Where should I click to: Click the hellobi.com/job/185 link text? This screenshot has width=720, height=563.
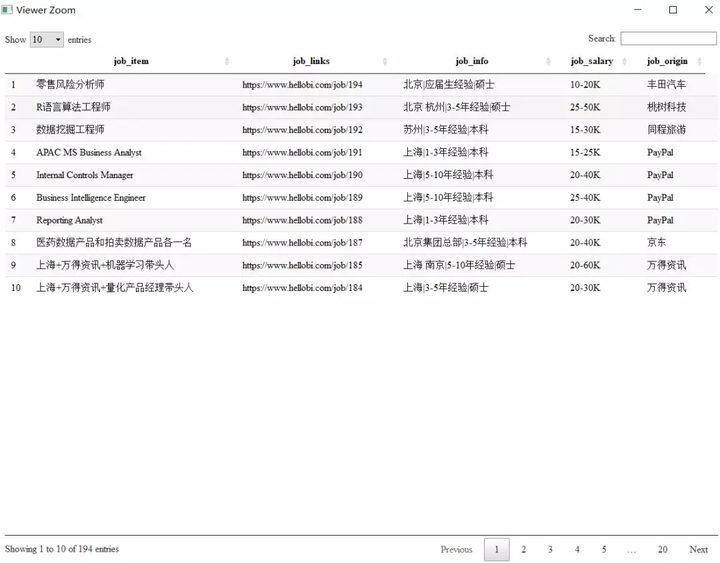[302, 265]
